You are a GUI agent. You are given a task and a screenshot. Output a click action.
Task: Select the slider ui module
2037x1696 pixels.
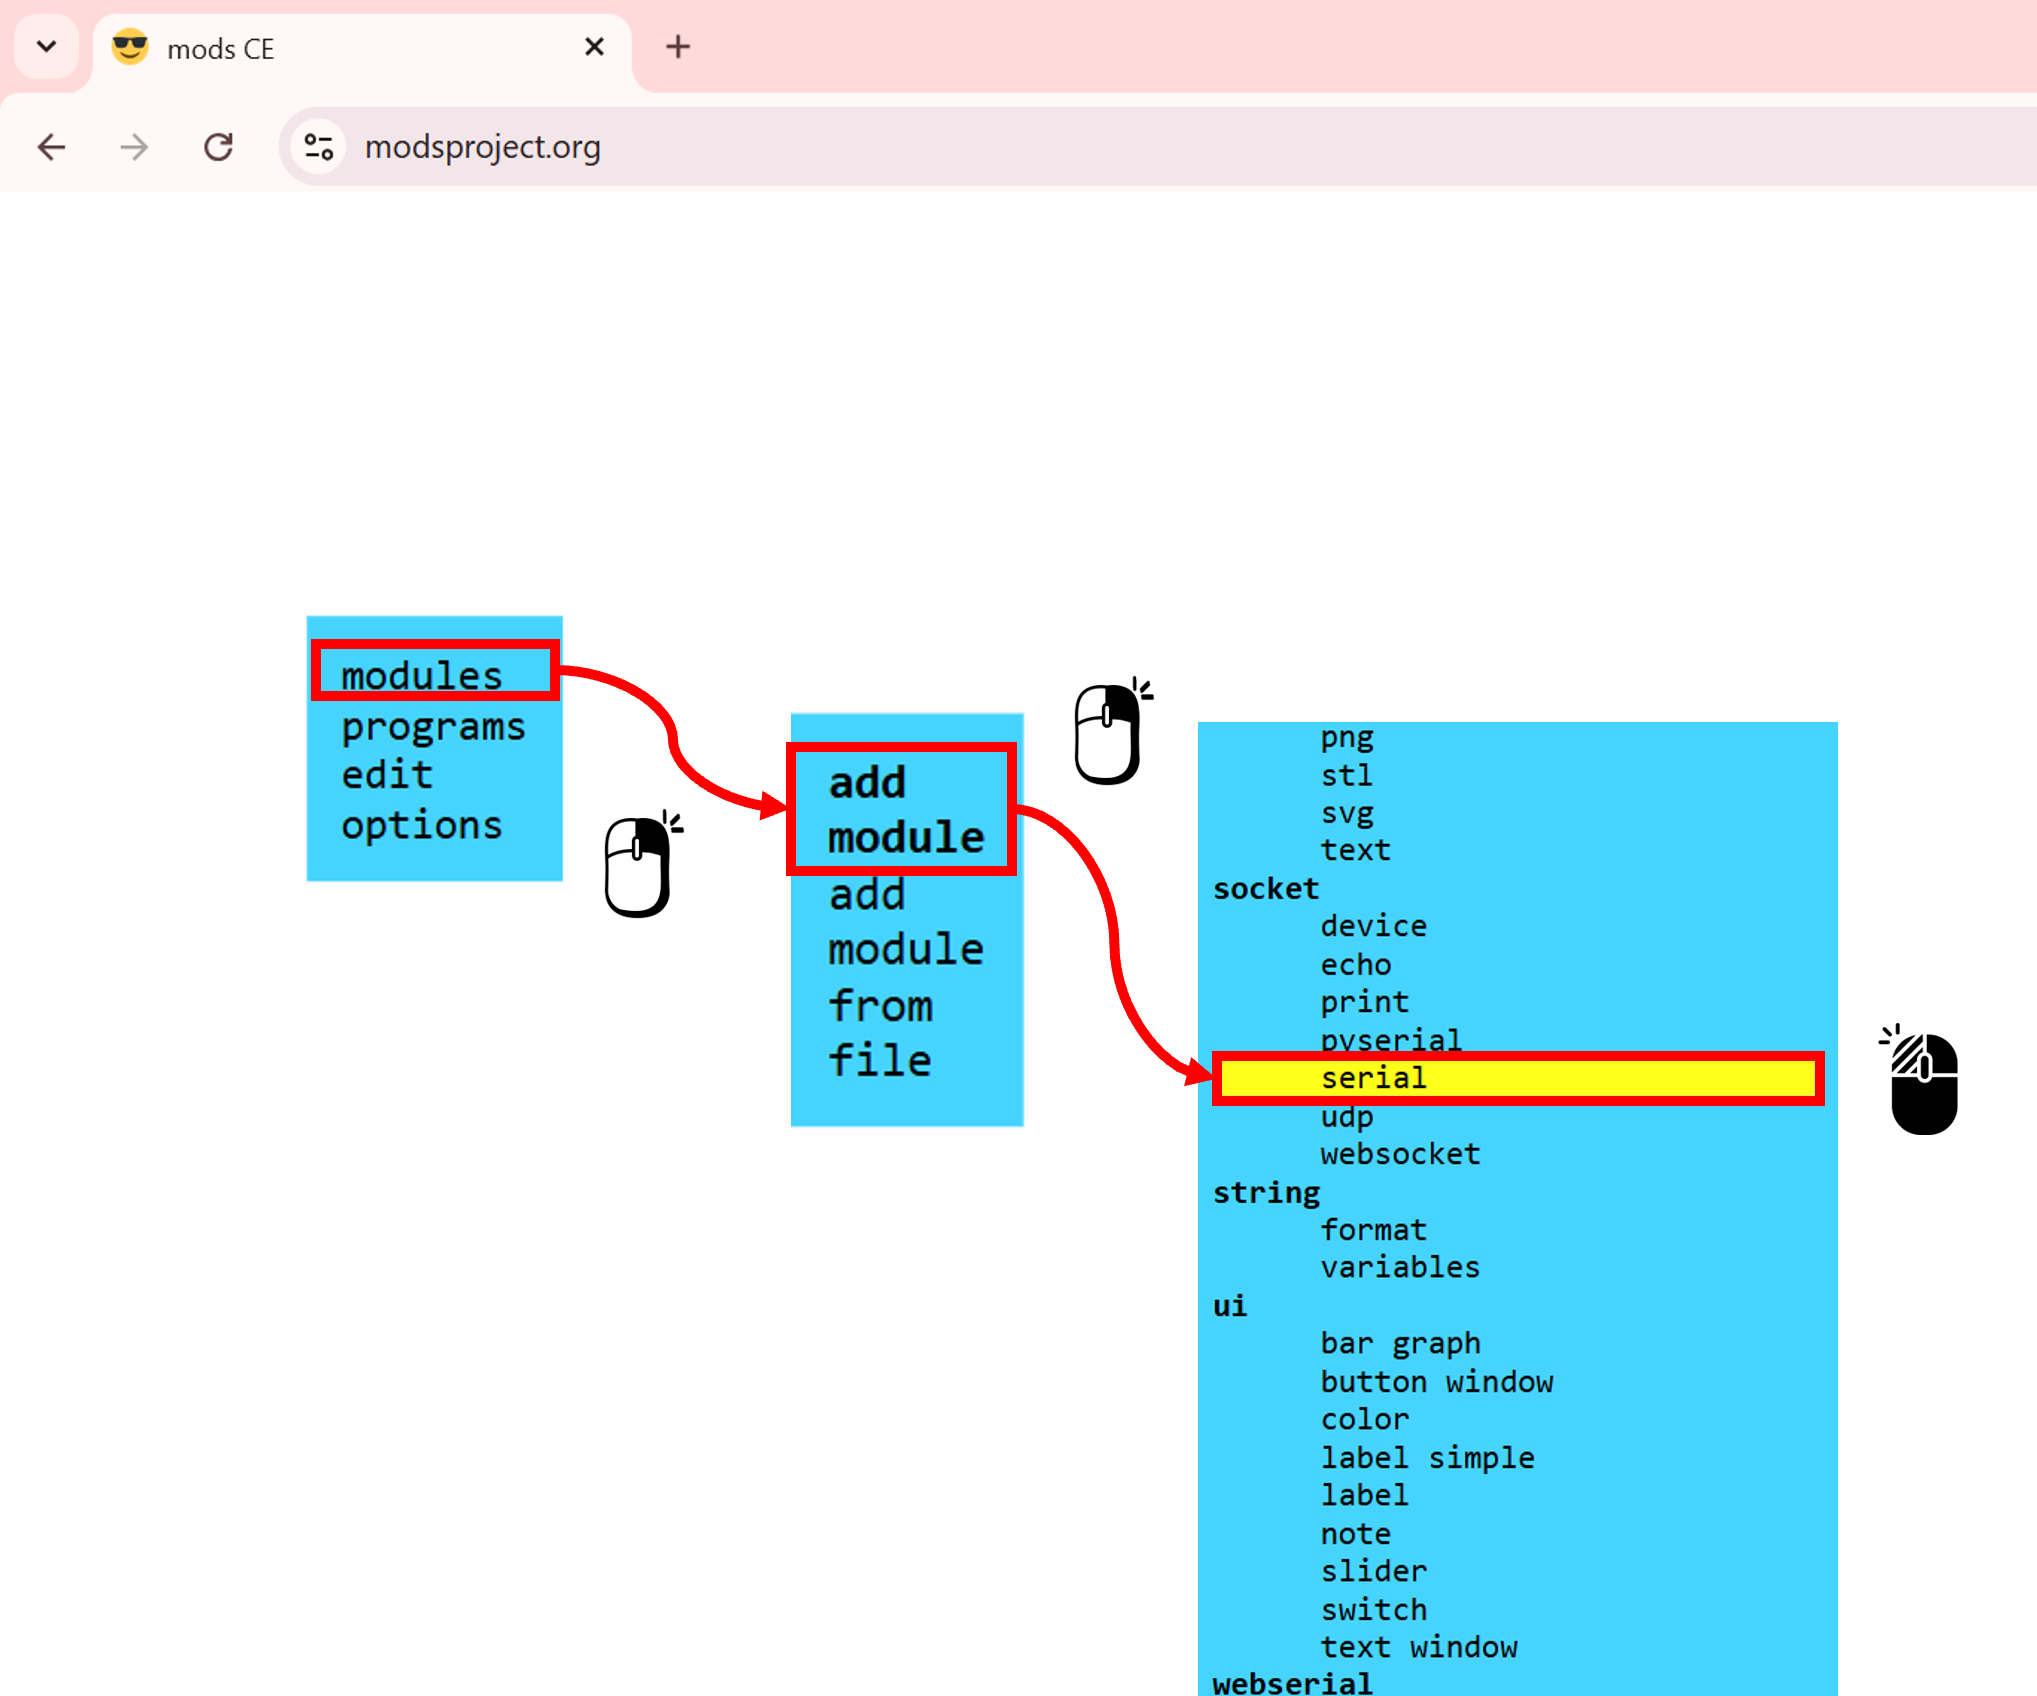click(1373, 1571)
